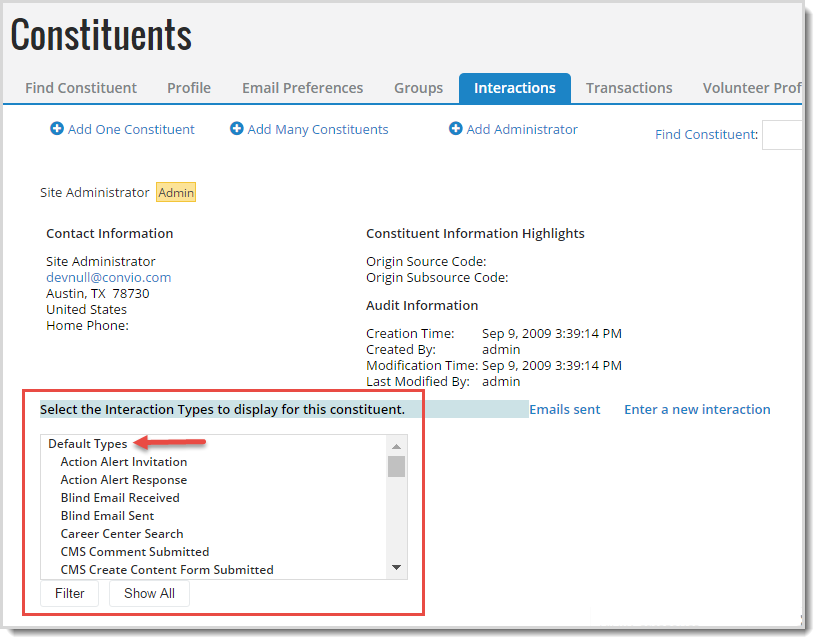Choose Career Center Search from the list

[122, 534]
